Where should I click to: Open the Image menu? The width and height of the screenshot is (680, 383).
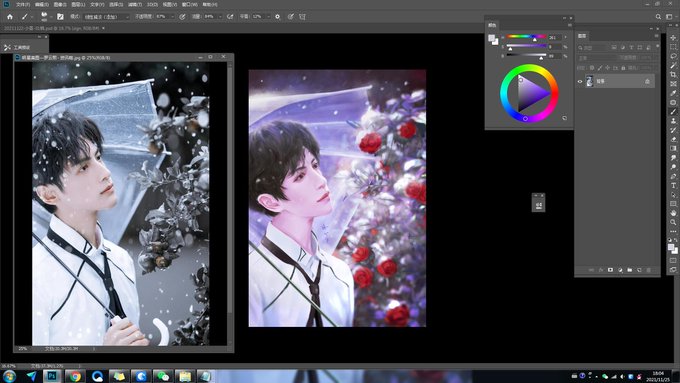pyautogui.click(x=60, y=4)
